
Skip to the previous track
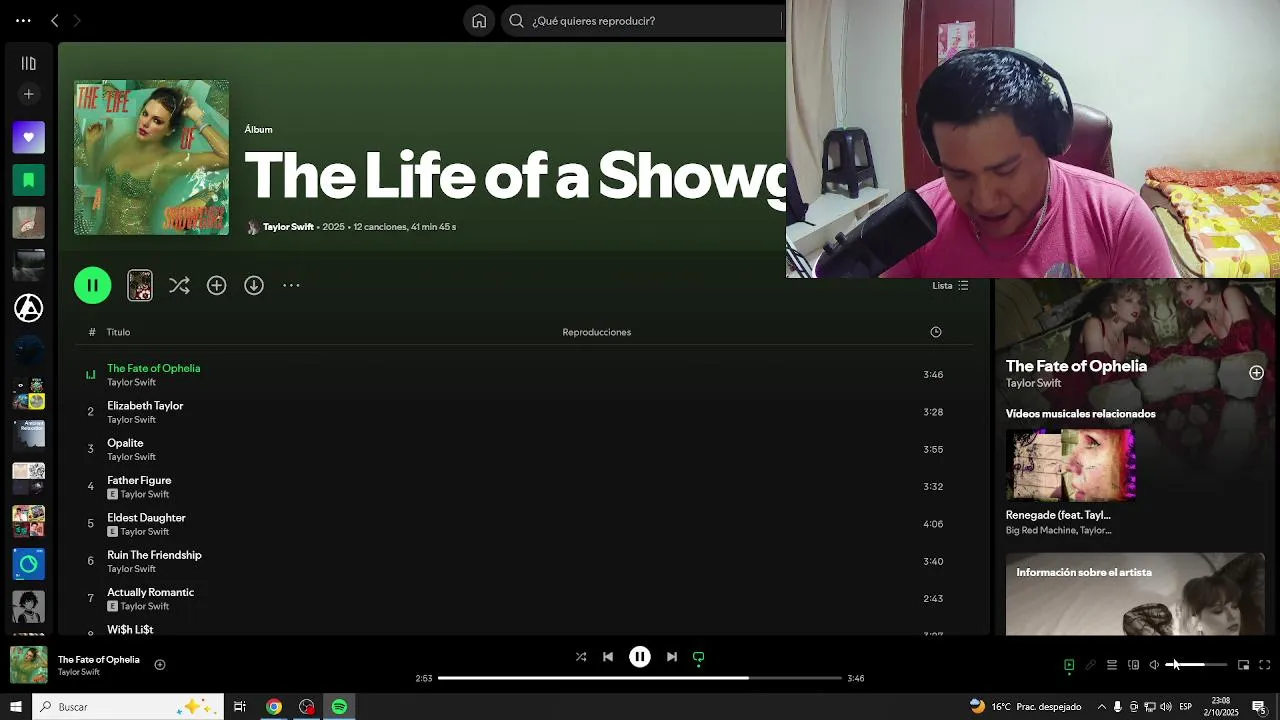tap(608, 657)
